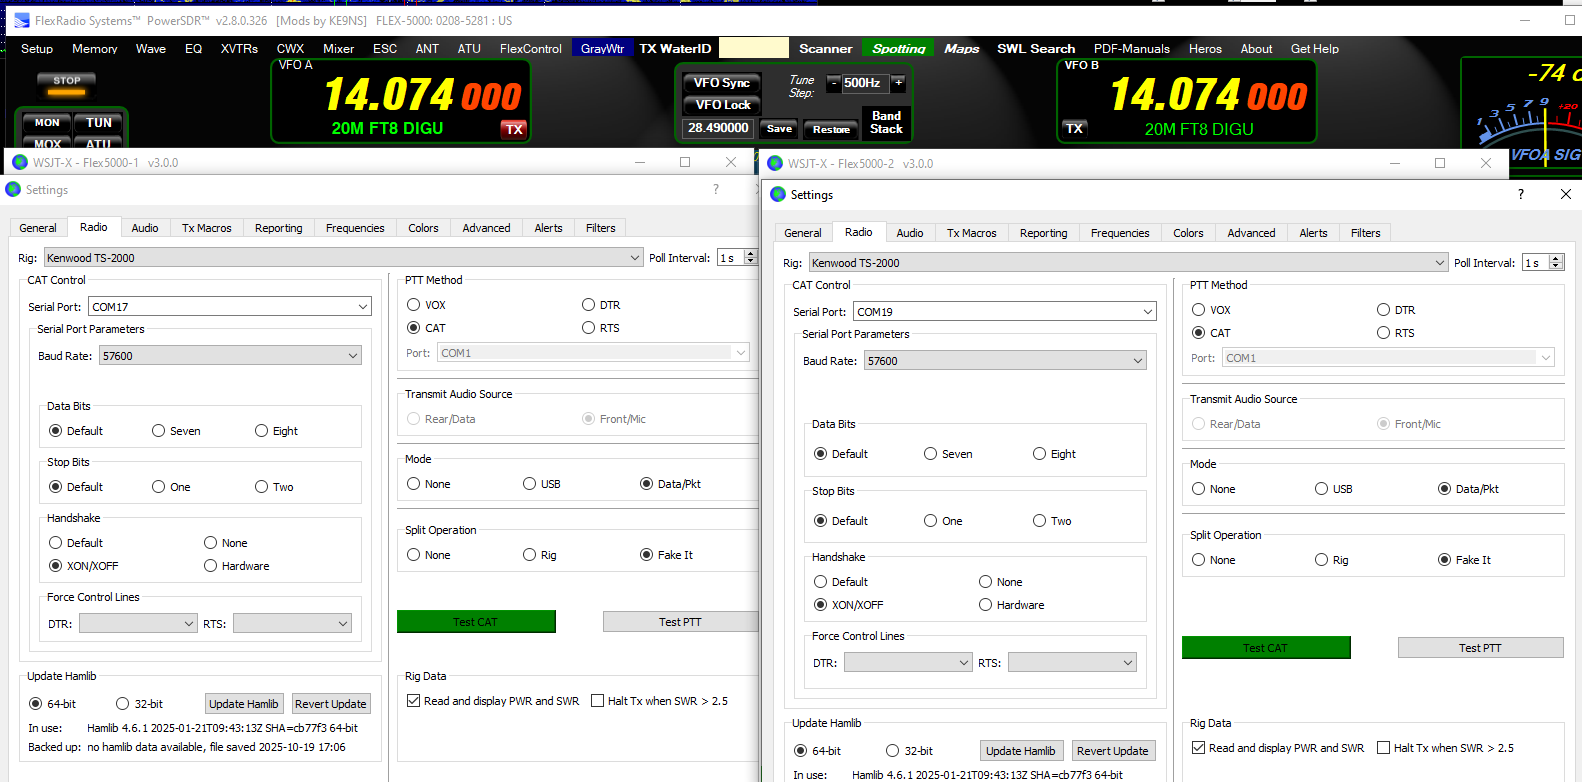Open the Setup menu in PowerSDR
This screenshot has width=1582, height=782.
pyautogui.click(x=37, y=49)
